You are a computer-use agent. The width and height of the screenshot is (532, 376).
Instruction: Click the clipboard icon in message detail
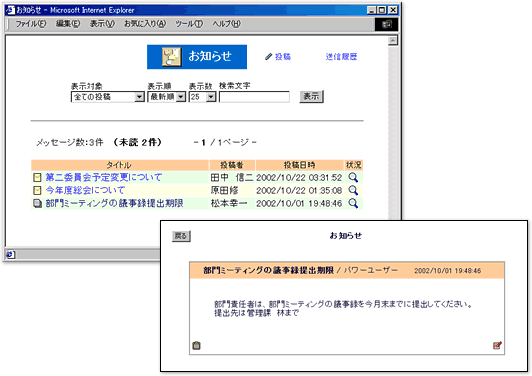tap(196, 345)
